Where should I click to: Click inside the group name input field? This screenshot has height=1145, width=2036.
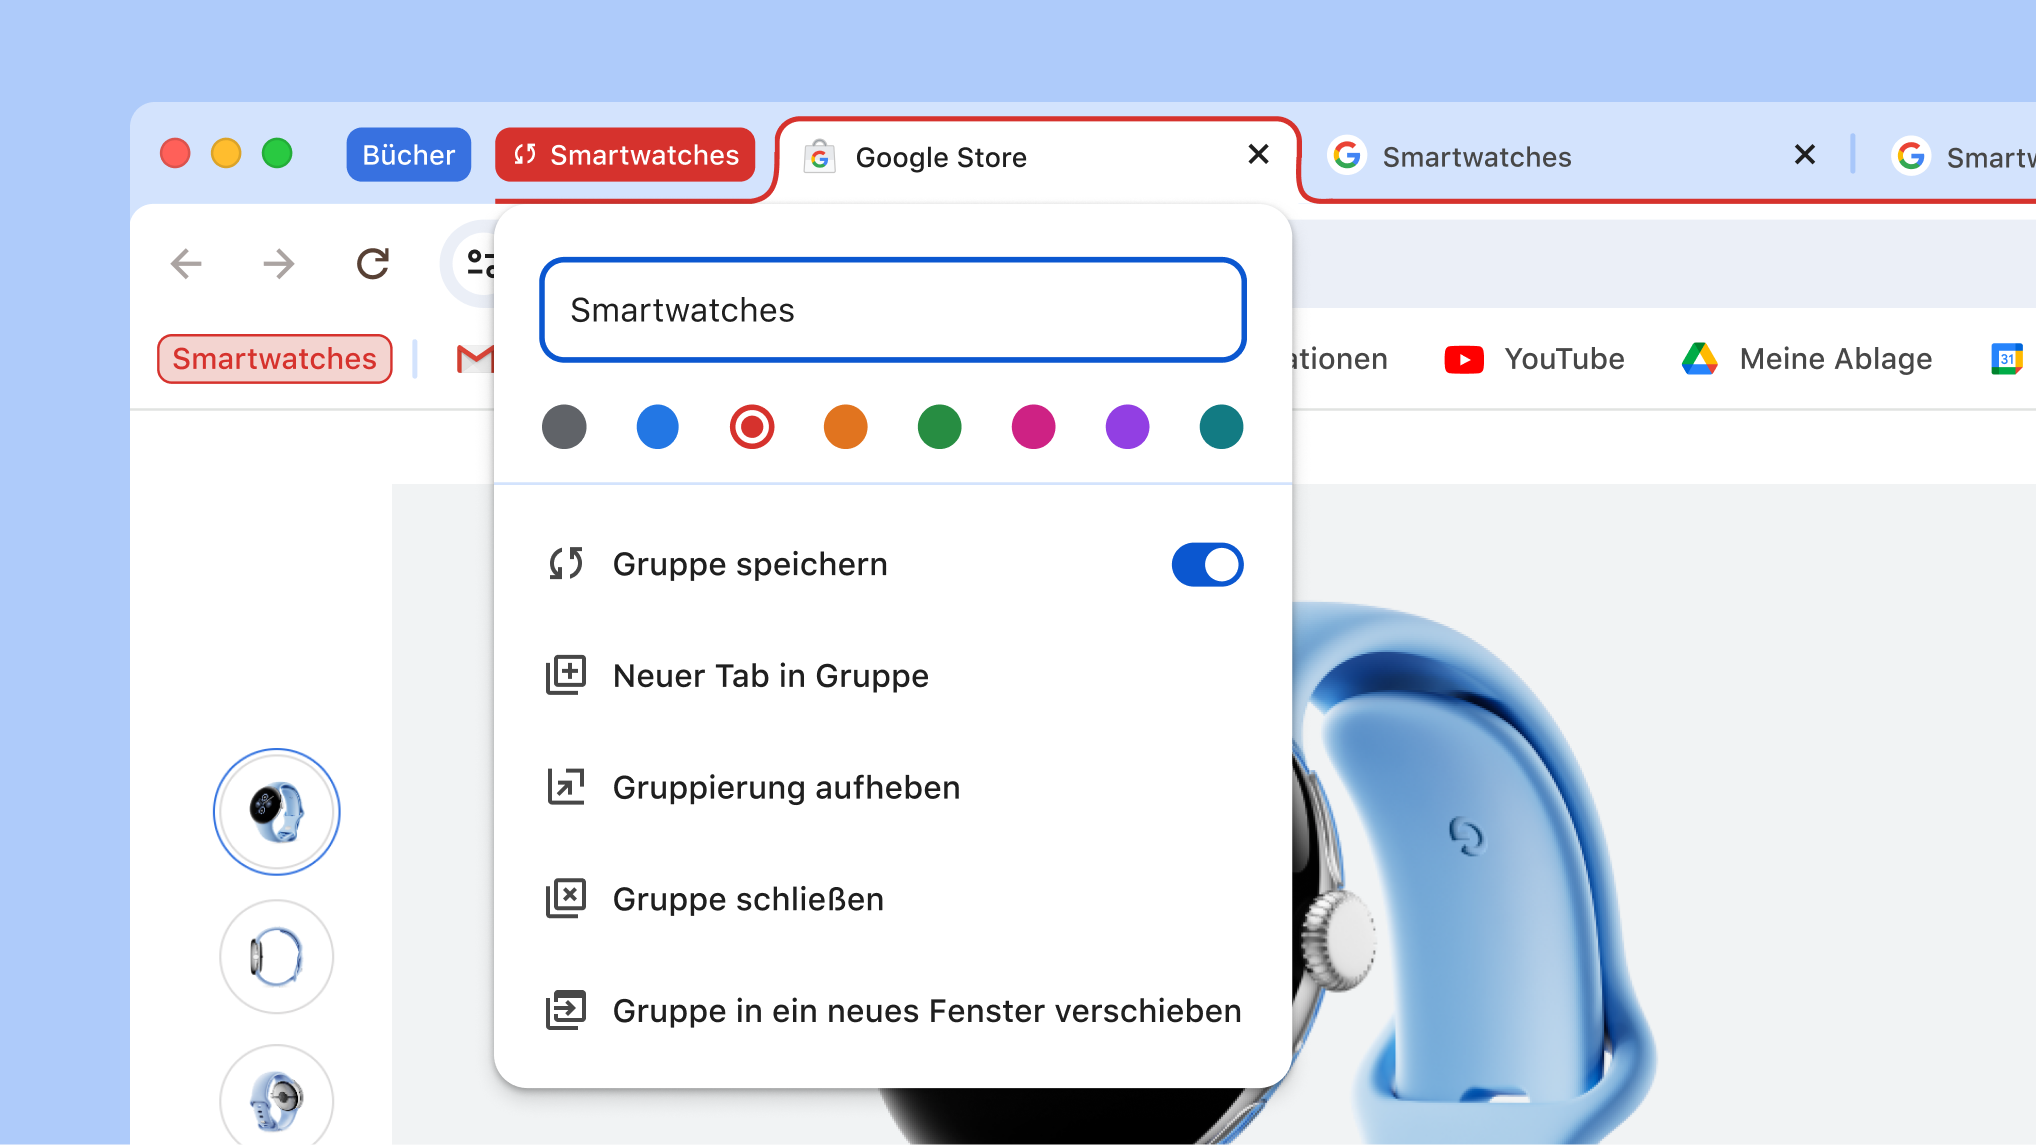(891, 310)
